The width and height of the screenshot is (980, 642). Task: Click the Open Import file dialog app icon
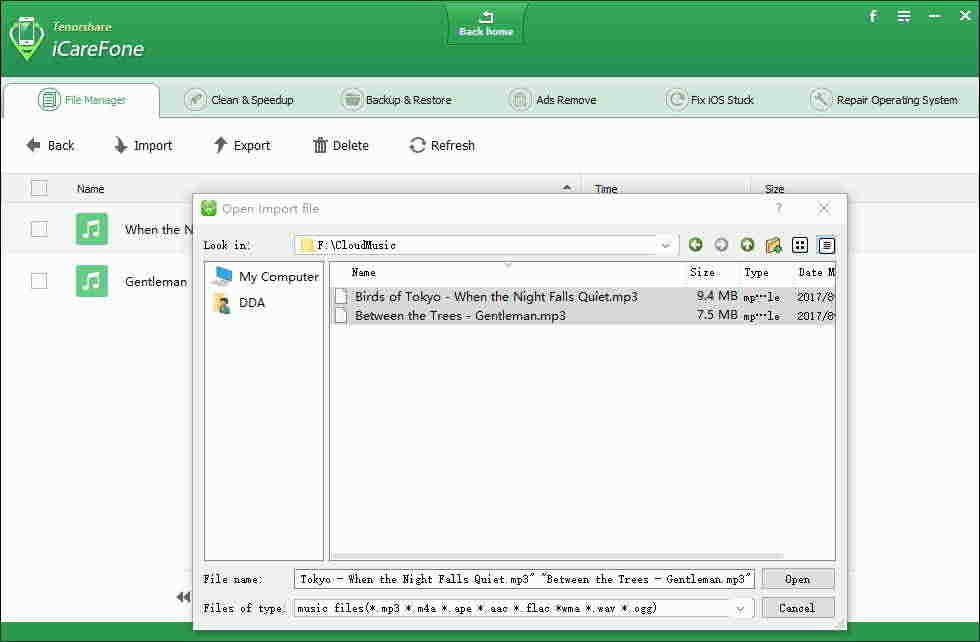(x=209, y=208)
